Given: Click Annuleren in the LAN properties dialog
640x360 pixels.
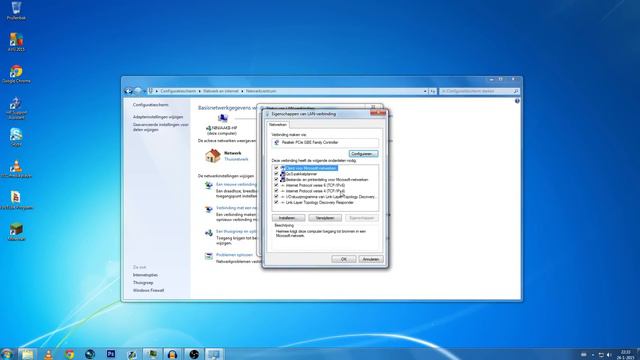Looking at the screenshot, I should click(371, 259).
